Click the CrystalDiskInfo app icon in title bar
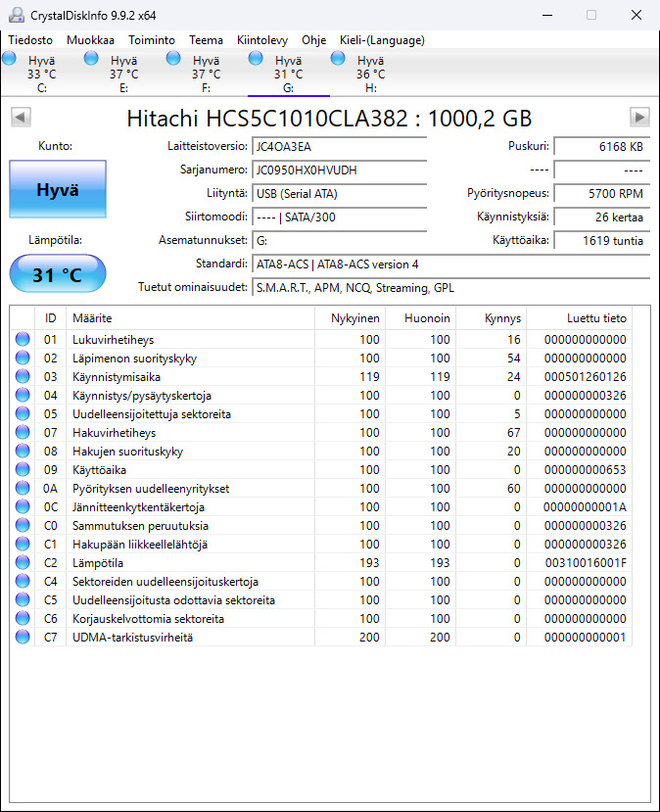This screenshot has height=812, width=660. [x=16, y=15]
